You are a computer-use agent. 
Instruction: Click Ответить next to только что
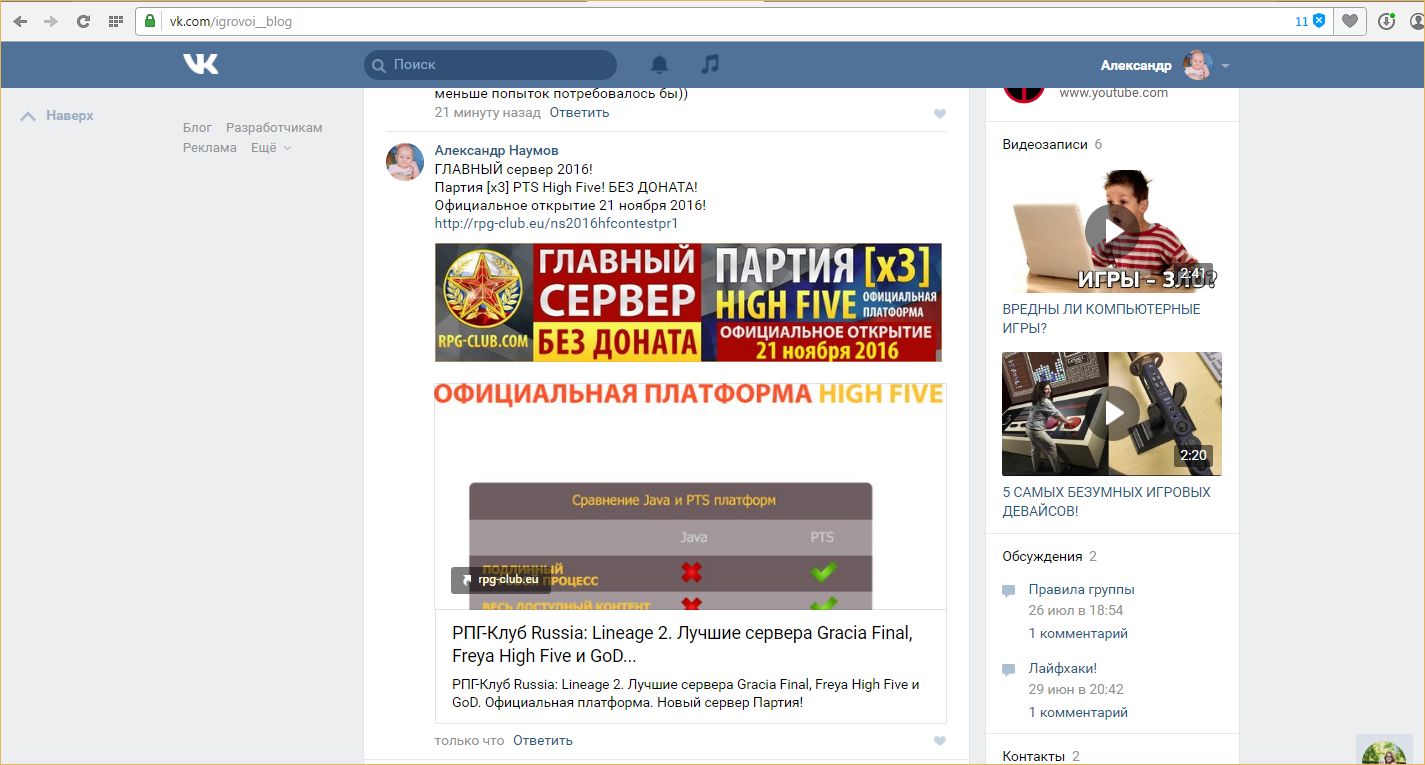[543, 741]
